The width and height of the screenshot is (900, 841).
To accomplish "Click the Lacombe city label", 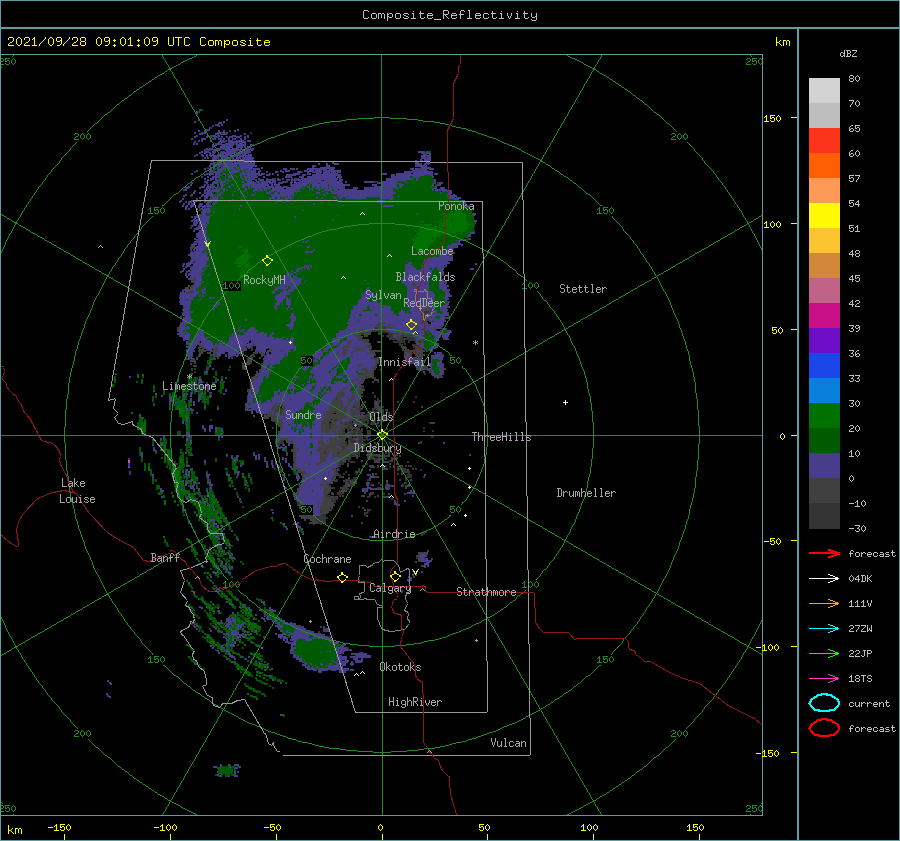I will pos(432,251).
